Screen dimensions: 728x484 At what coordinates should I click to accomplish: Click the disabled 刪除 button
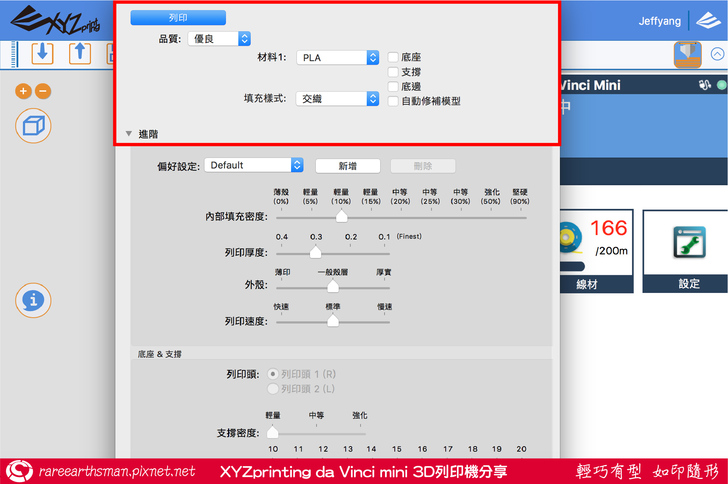[423, 166]
